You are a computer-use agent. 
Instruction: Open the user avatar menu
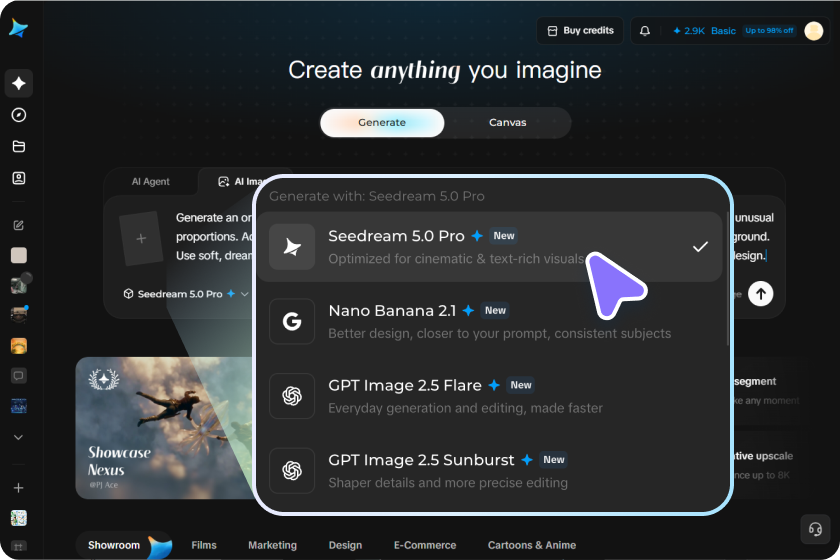pos(814,31)
